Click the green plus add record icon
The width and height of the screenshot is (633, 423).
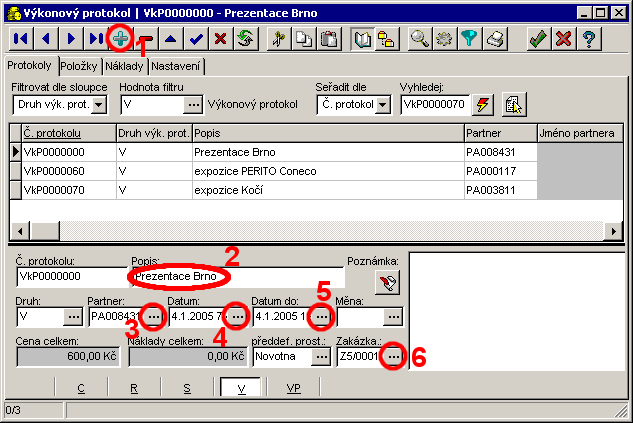pos(121,39)
